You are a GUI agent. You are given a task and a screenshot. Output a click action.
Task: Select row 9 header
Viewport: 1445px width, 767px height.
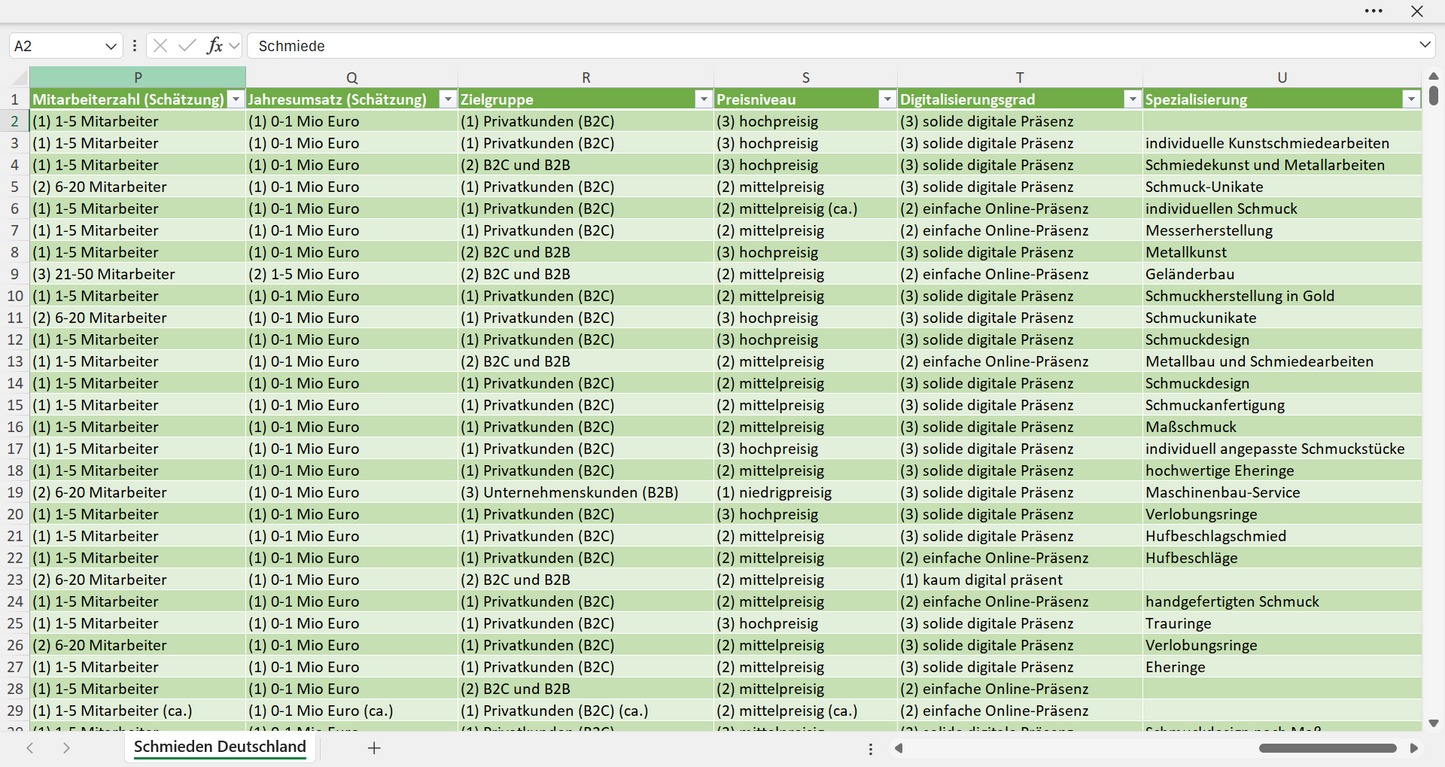click(x=15, y=274)
